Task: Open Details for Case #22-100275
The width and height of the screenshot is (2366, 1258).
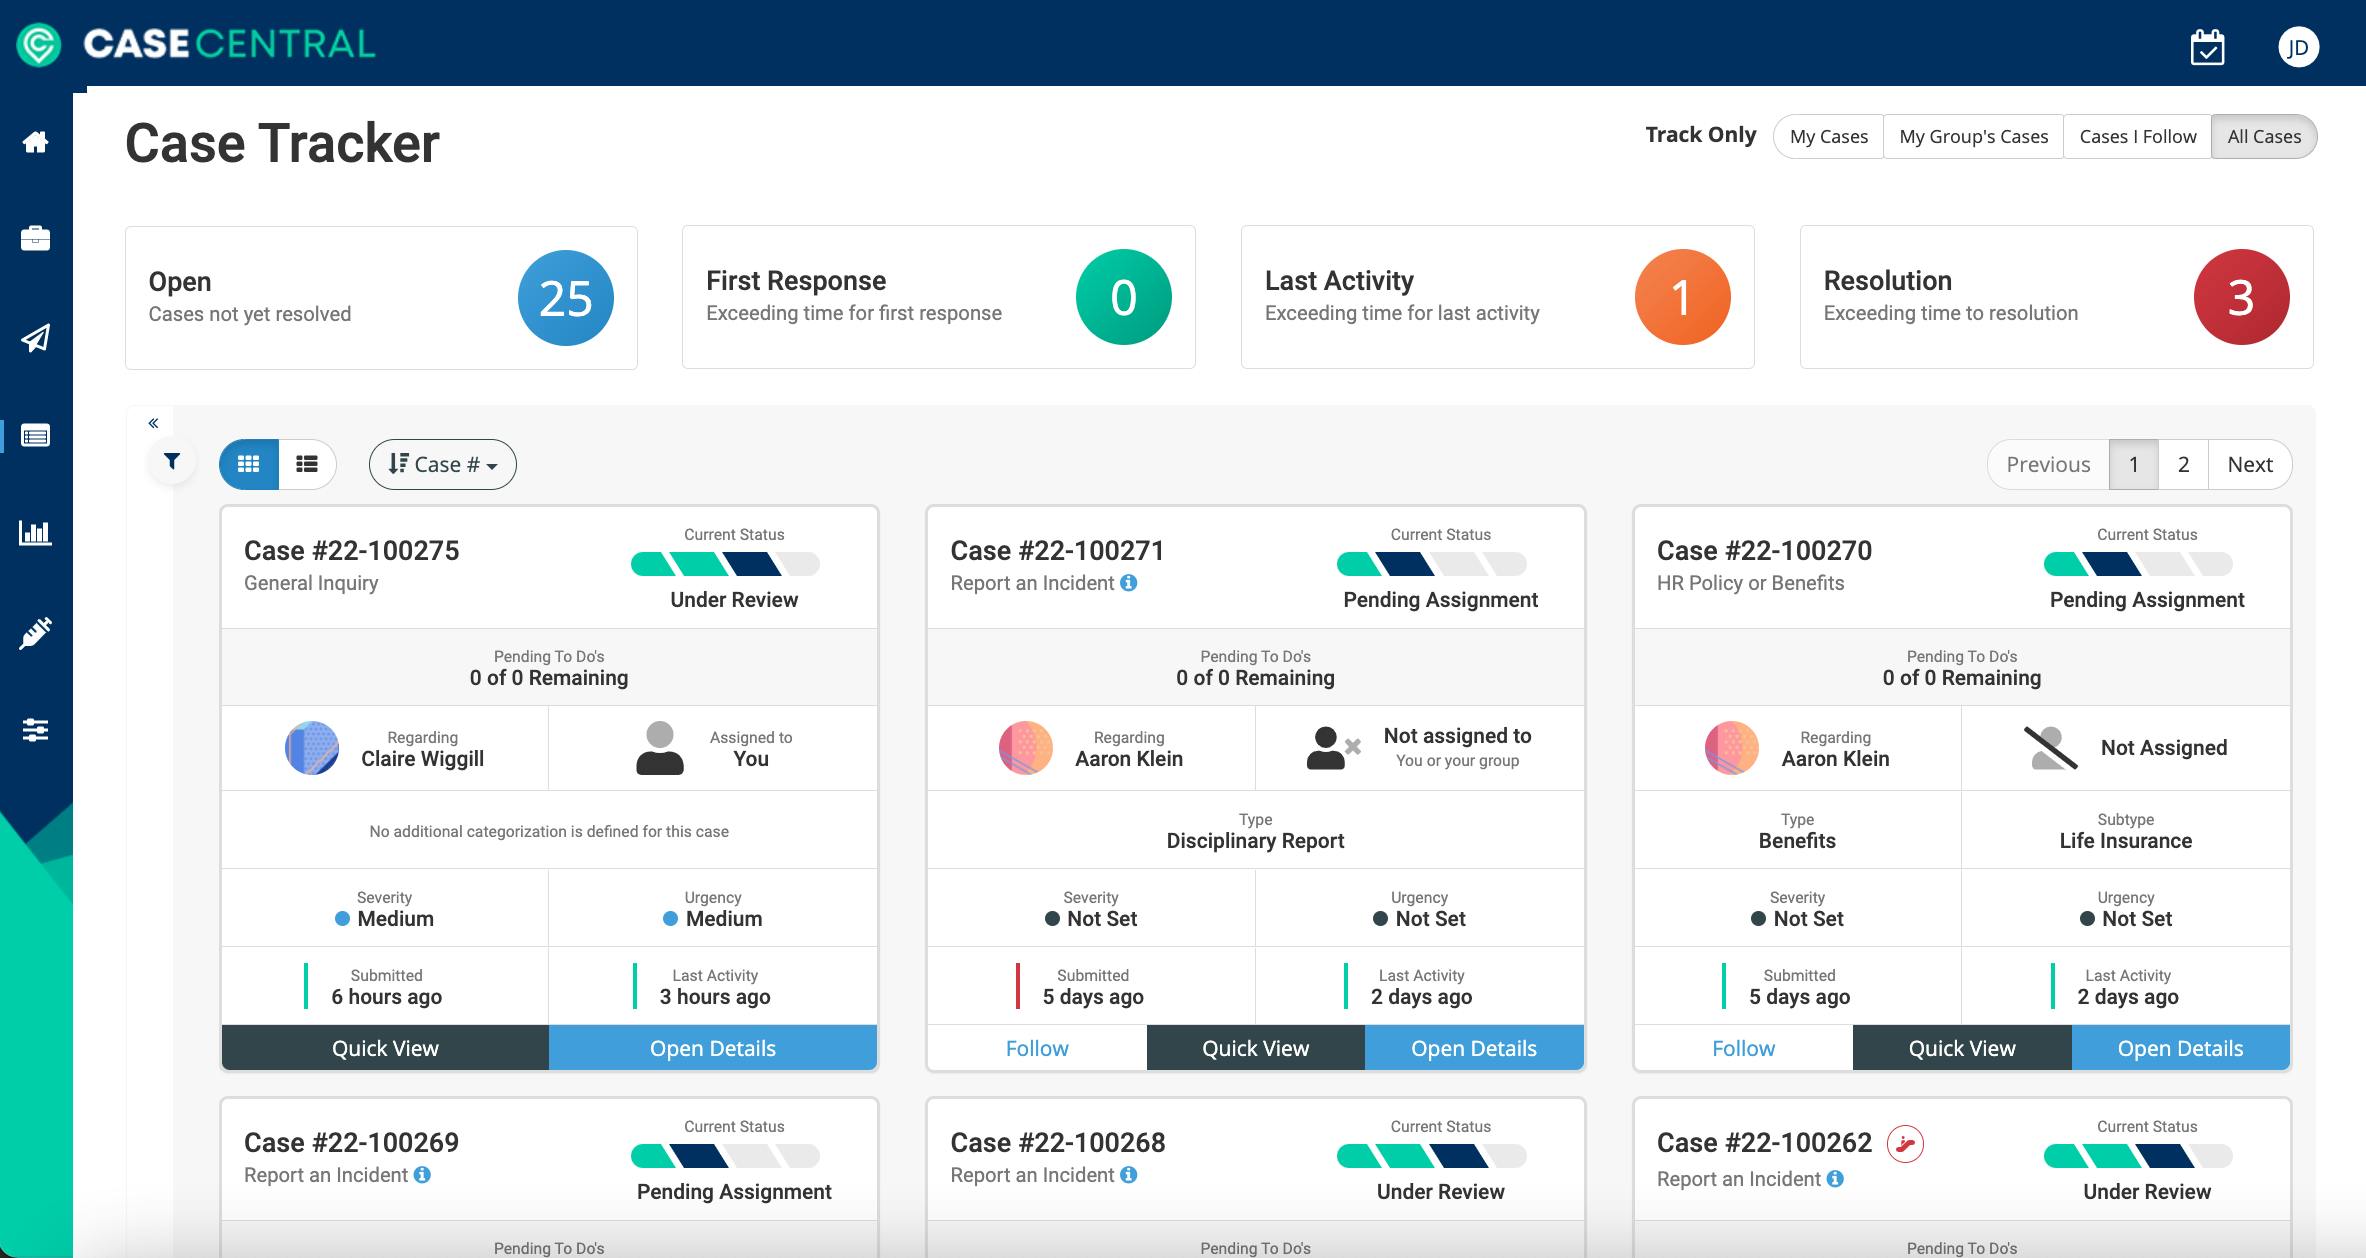Action: pyautogui.click(x=713, y=1047)
